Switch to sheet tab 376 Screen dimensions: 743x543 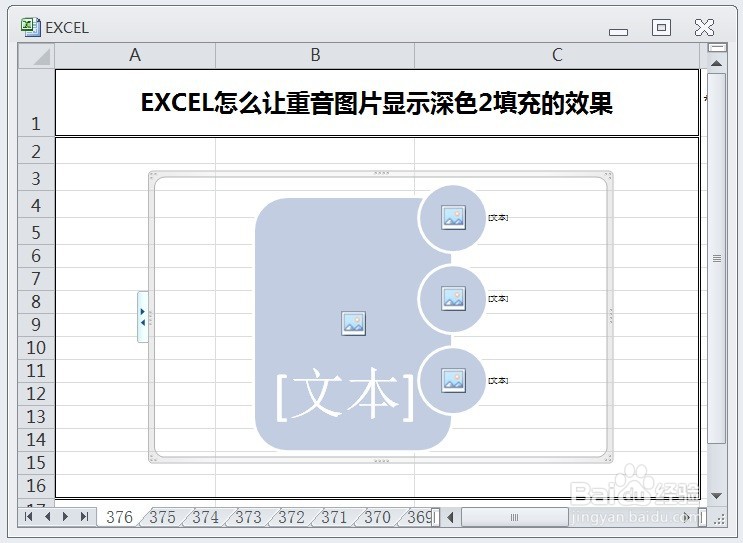point(119,517)
